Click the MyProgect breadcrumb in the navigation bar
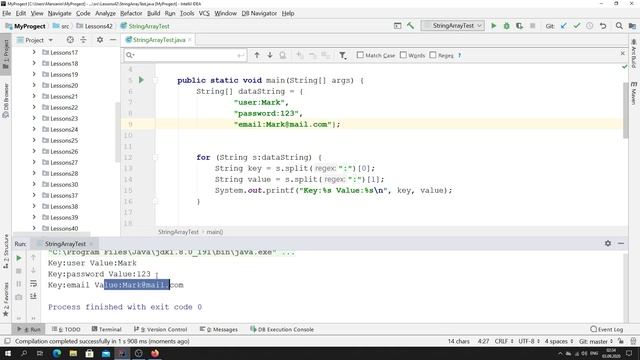Screen dimensions: 640x360 tap(25, 26)
